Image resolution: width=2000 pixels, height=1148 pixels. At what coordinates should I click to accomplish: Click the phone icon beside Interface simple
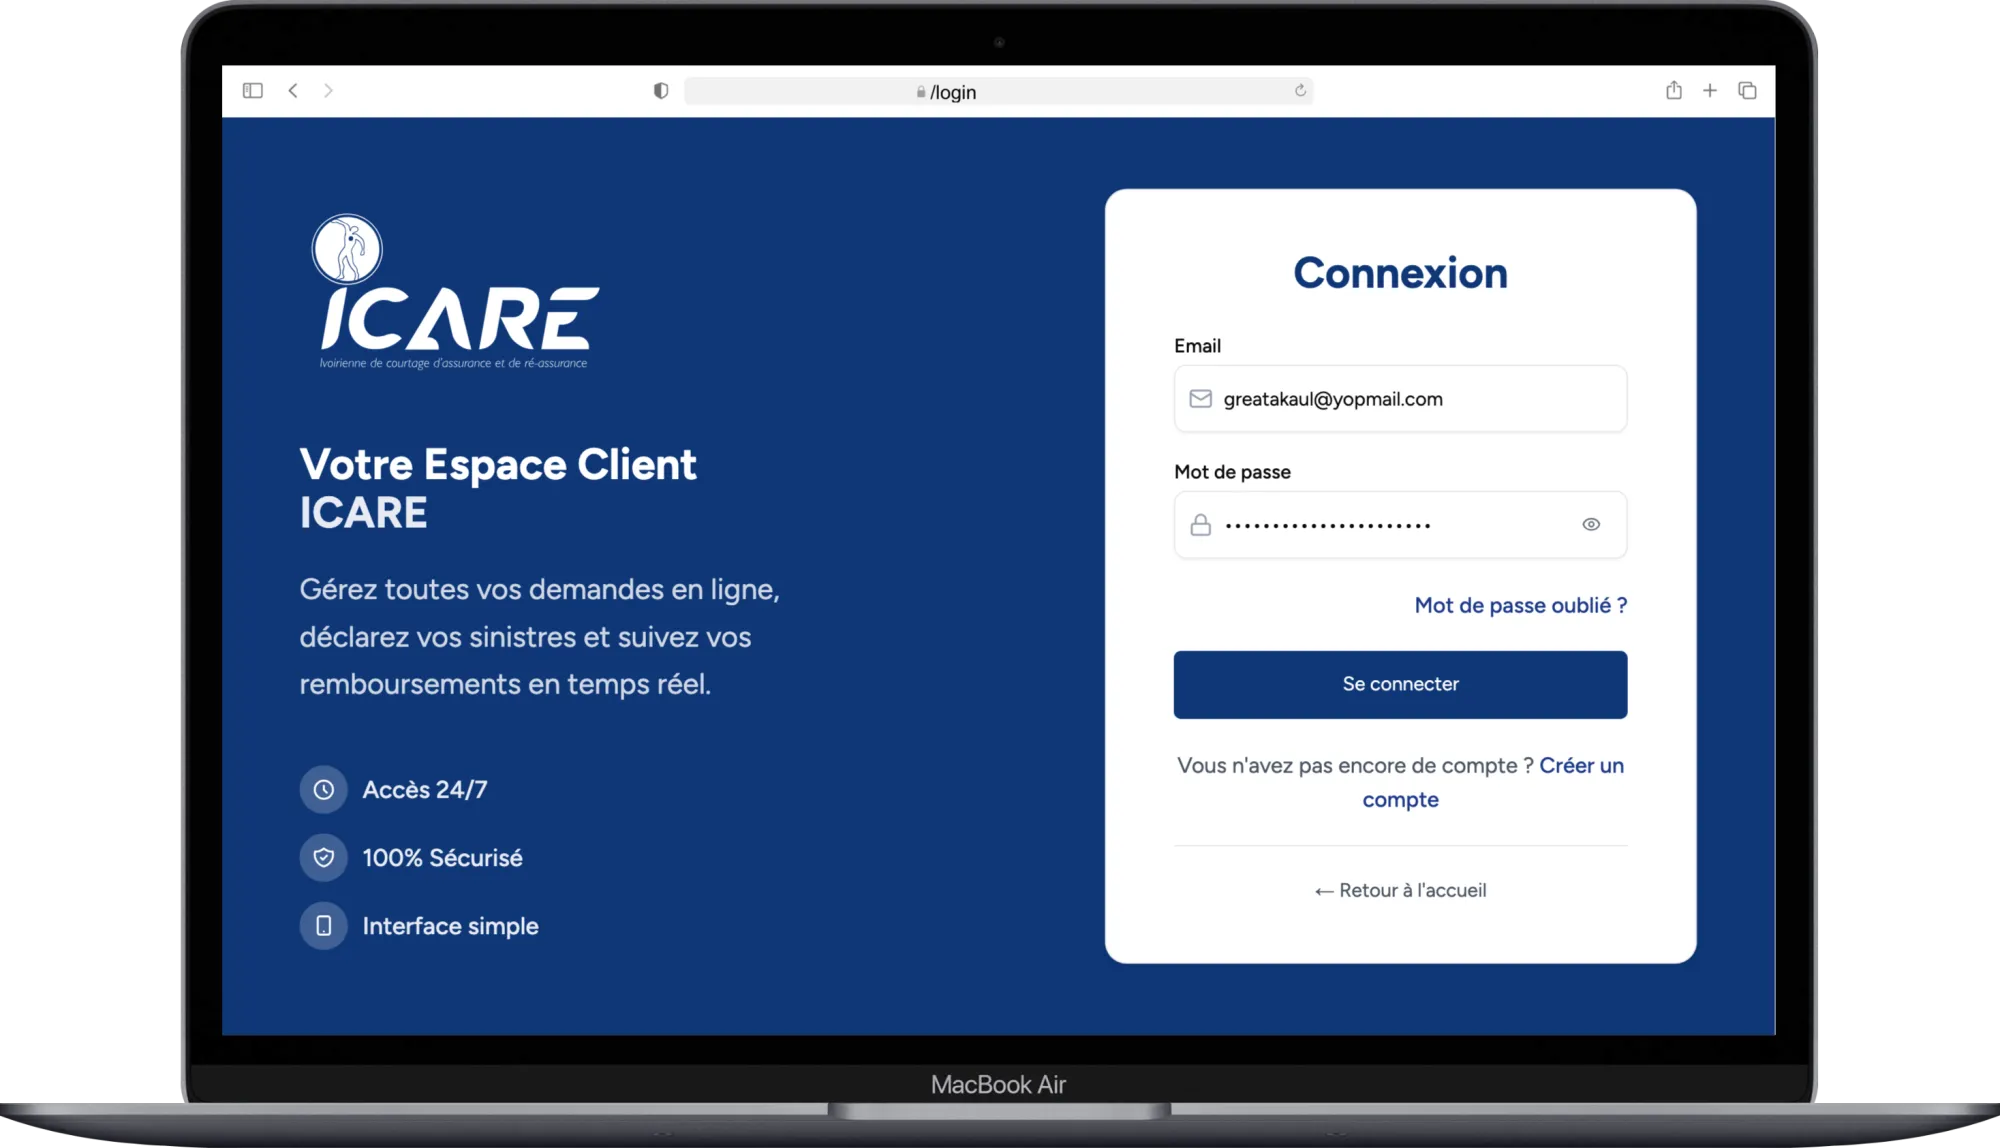323,926
